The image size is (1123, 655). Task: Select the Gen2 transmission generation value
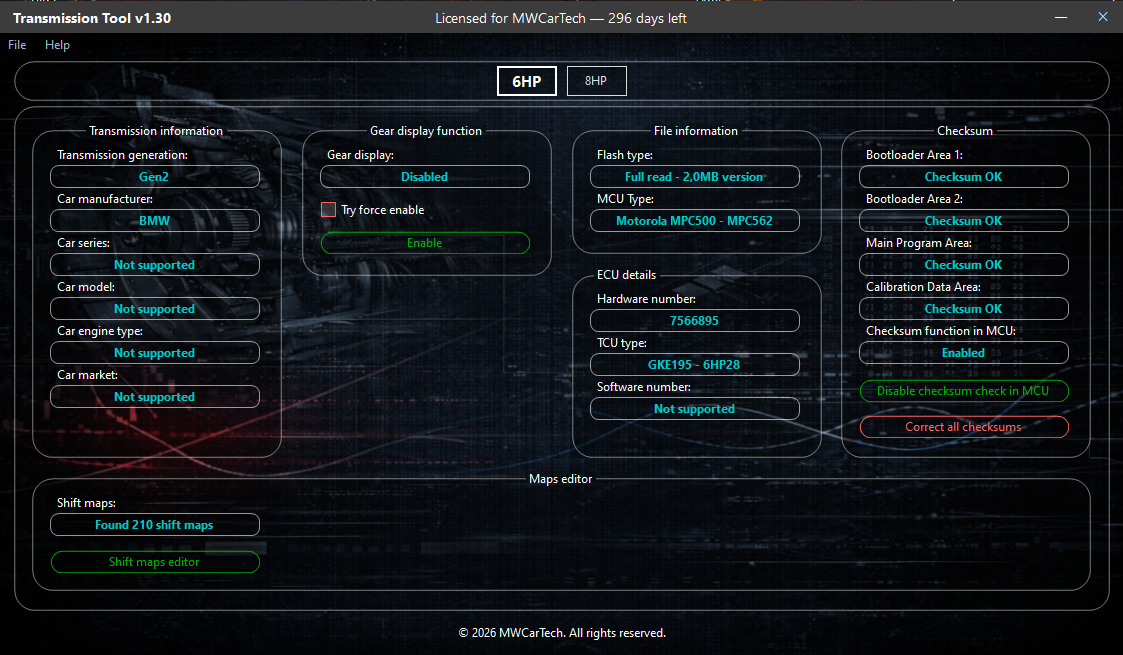coord(155,177)
